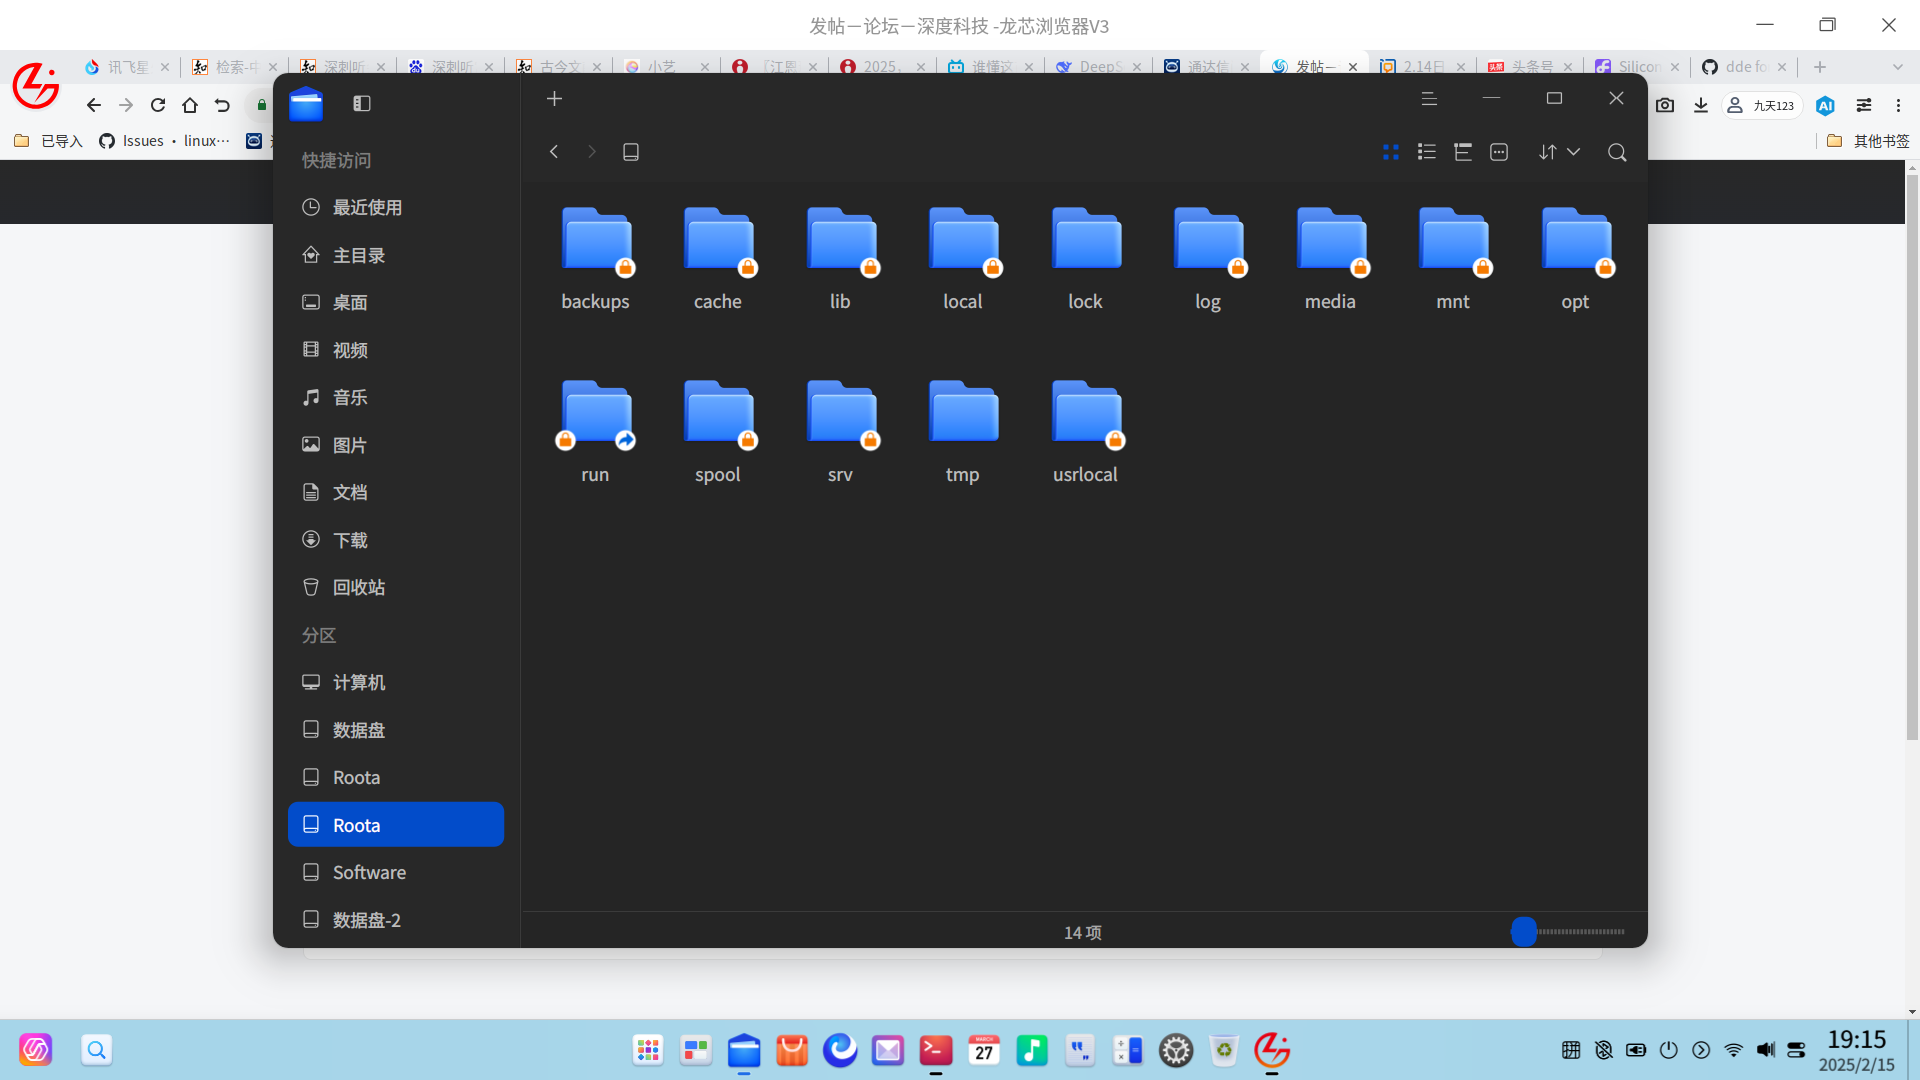Image resolution: width=1920 pixels, height=1080 pixels.
Task: Open the file manager hamburger menu
Action: 1429,98
